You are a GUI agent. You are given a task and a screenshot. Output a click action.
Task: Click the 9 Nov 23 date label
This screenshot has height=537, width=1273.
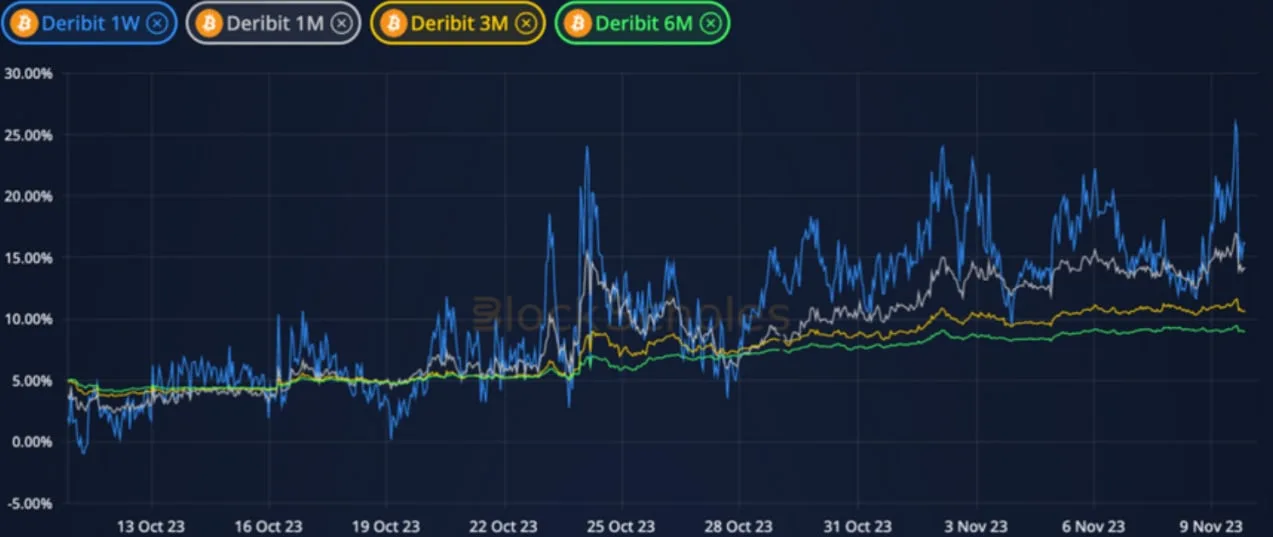coord(1210,525)
